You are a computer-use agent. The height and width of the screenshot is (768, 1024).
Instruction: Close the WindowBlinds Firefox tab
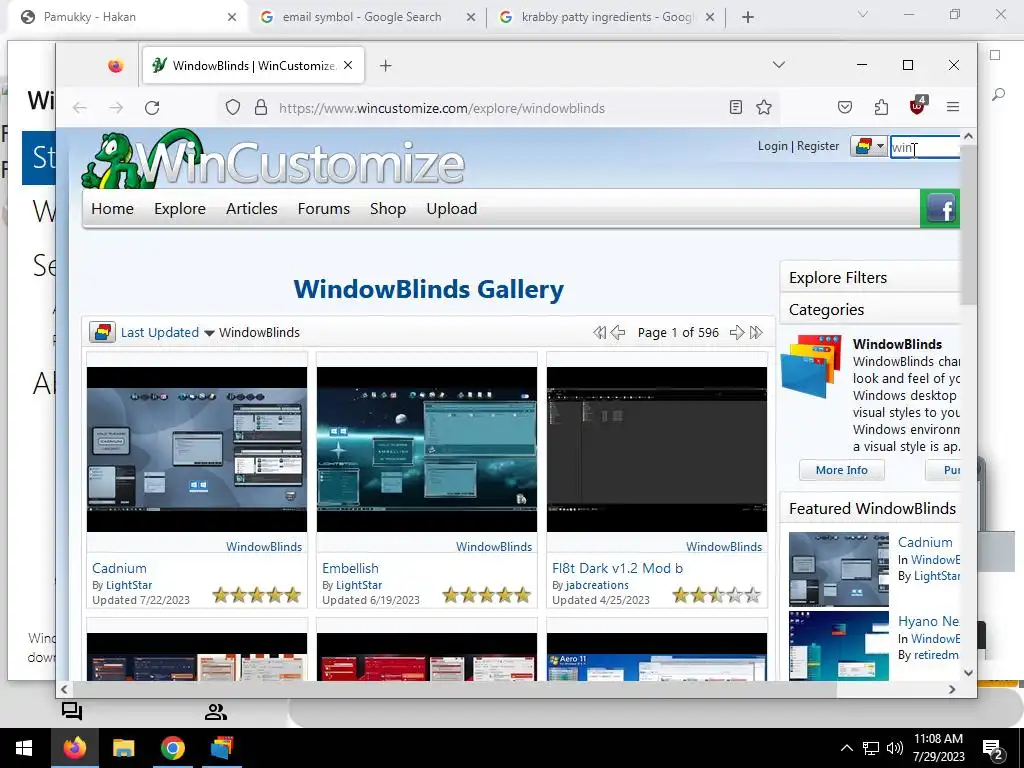coord(348,65)
